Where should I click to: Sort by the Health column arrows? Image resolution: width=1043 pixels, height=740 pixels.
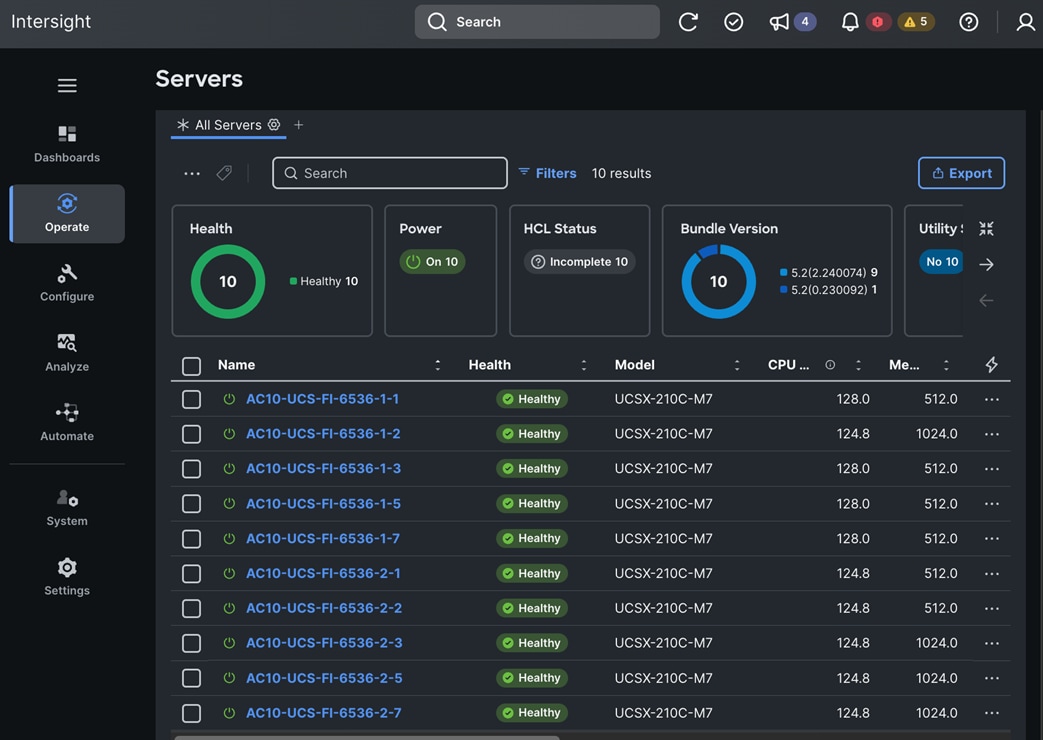pos(584,365)
